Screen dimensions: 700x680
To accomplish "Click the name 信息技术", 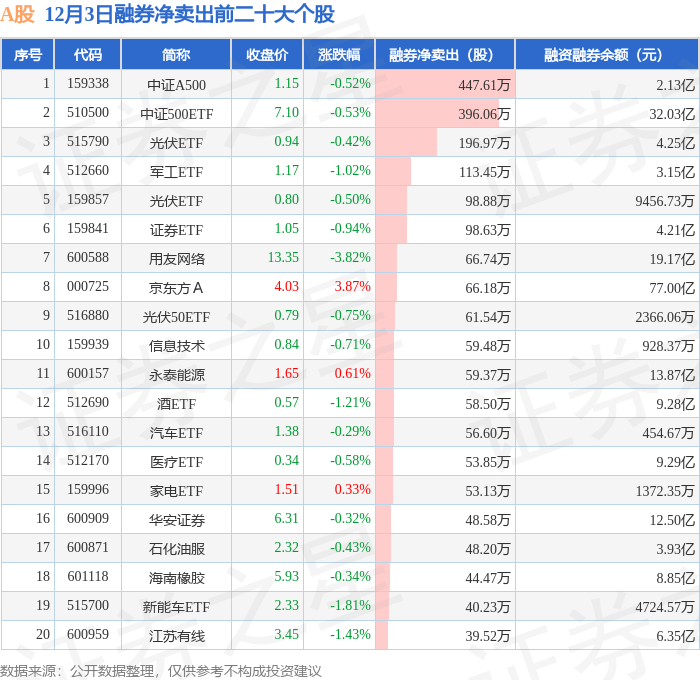I will tap(176, 346).
